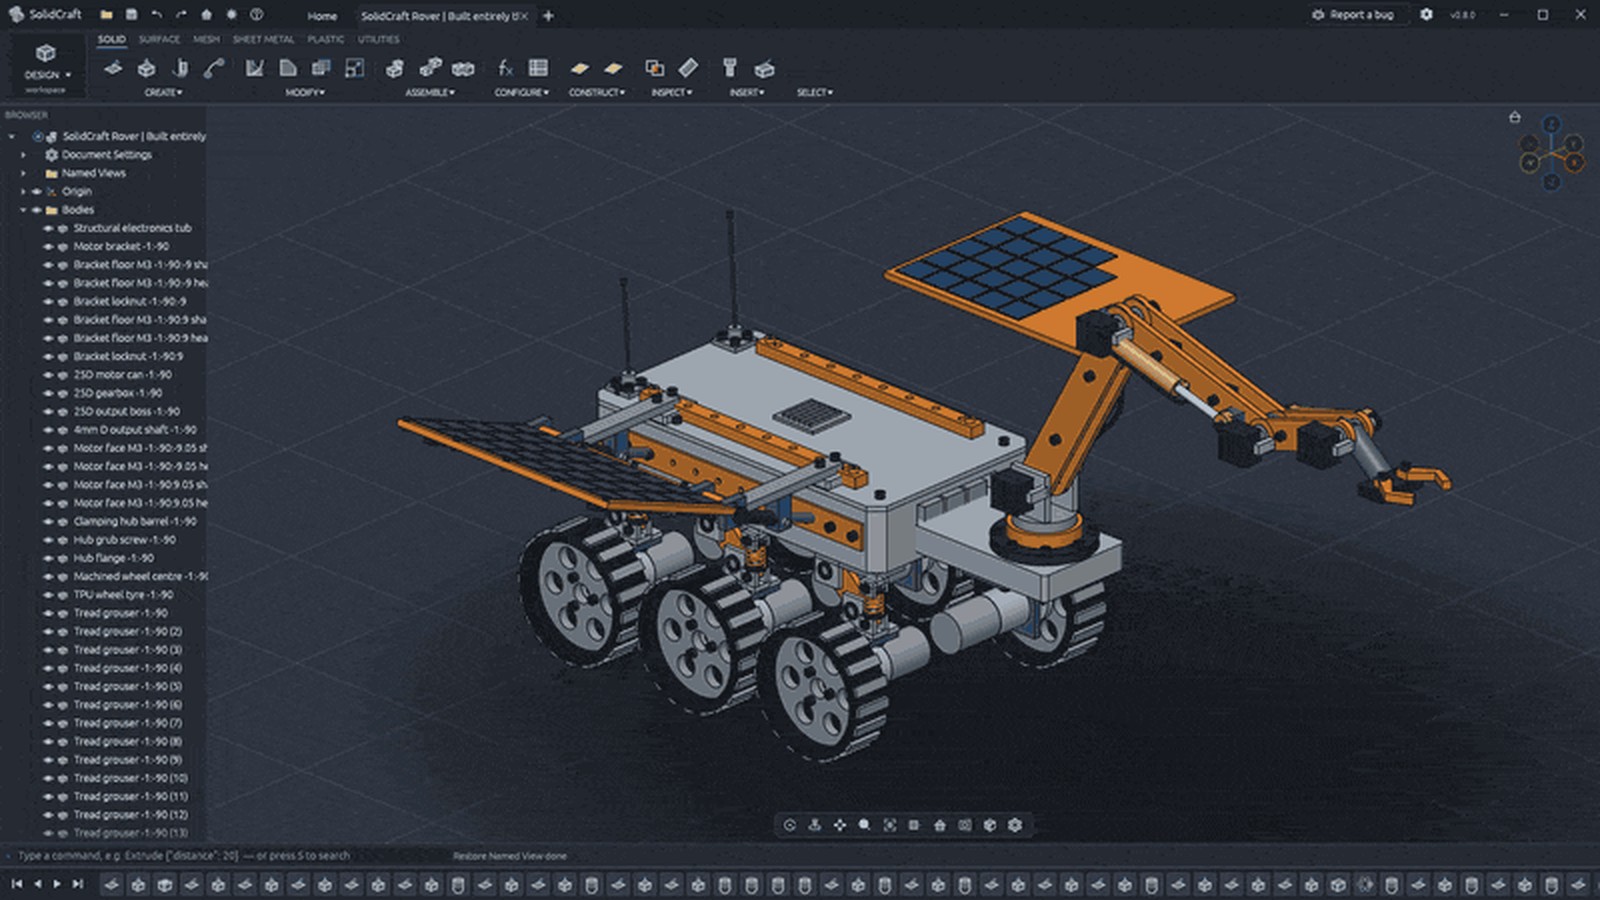The height and width of the screenshot is (900, 1600).
Task: Switch to the SURFACE tab
Action: tap(159, 39)
